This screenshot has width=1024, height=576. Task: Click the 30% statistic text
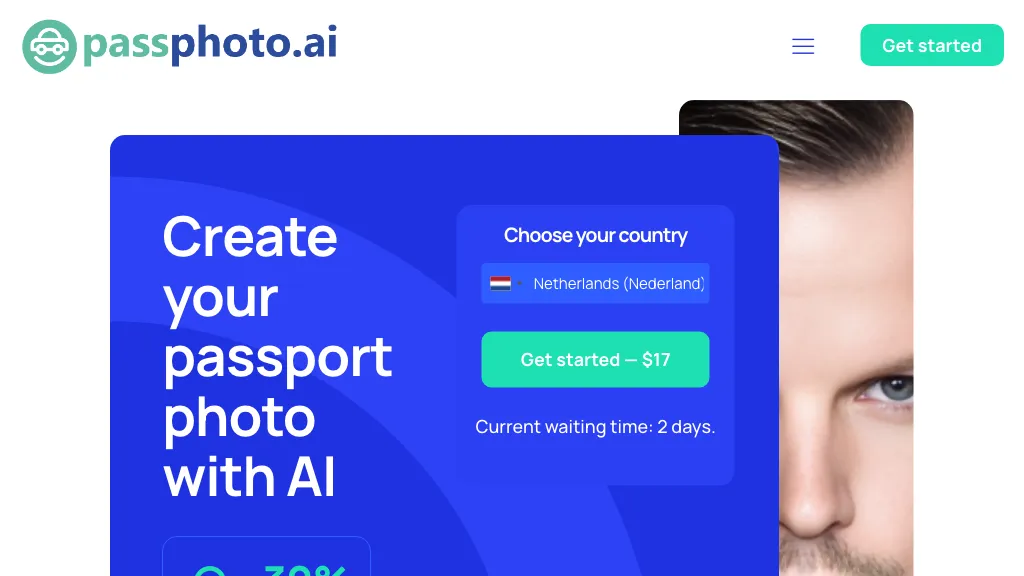[x=305, y=570]
